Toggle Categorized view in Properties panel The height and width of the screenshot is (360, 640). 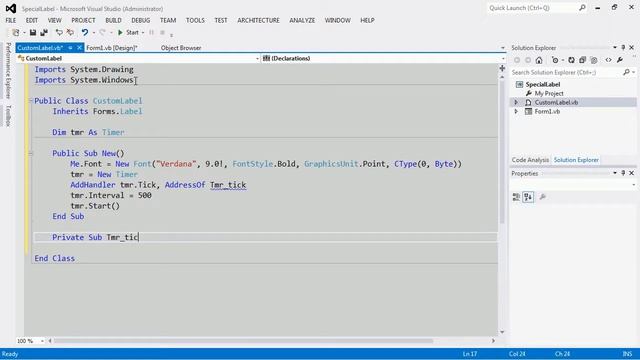click(516, 197)
